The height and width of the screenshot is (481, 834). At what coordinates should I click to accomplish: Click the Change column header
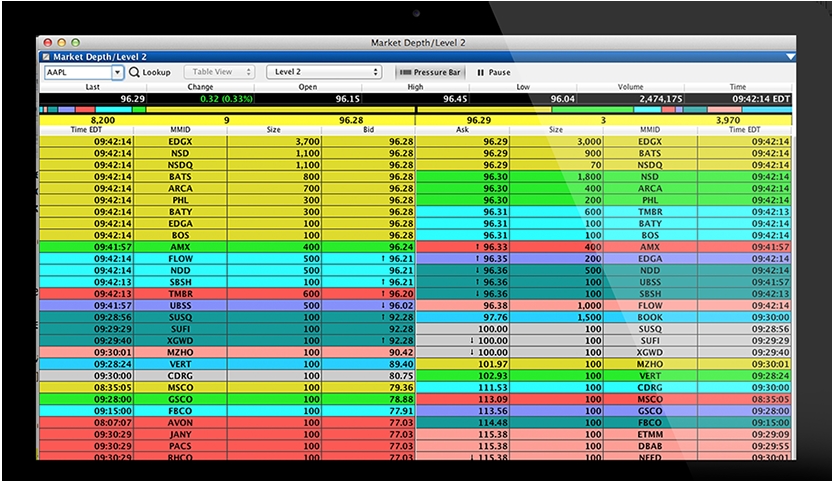[201, 87]
